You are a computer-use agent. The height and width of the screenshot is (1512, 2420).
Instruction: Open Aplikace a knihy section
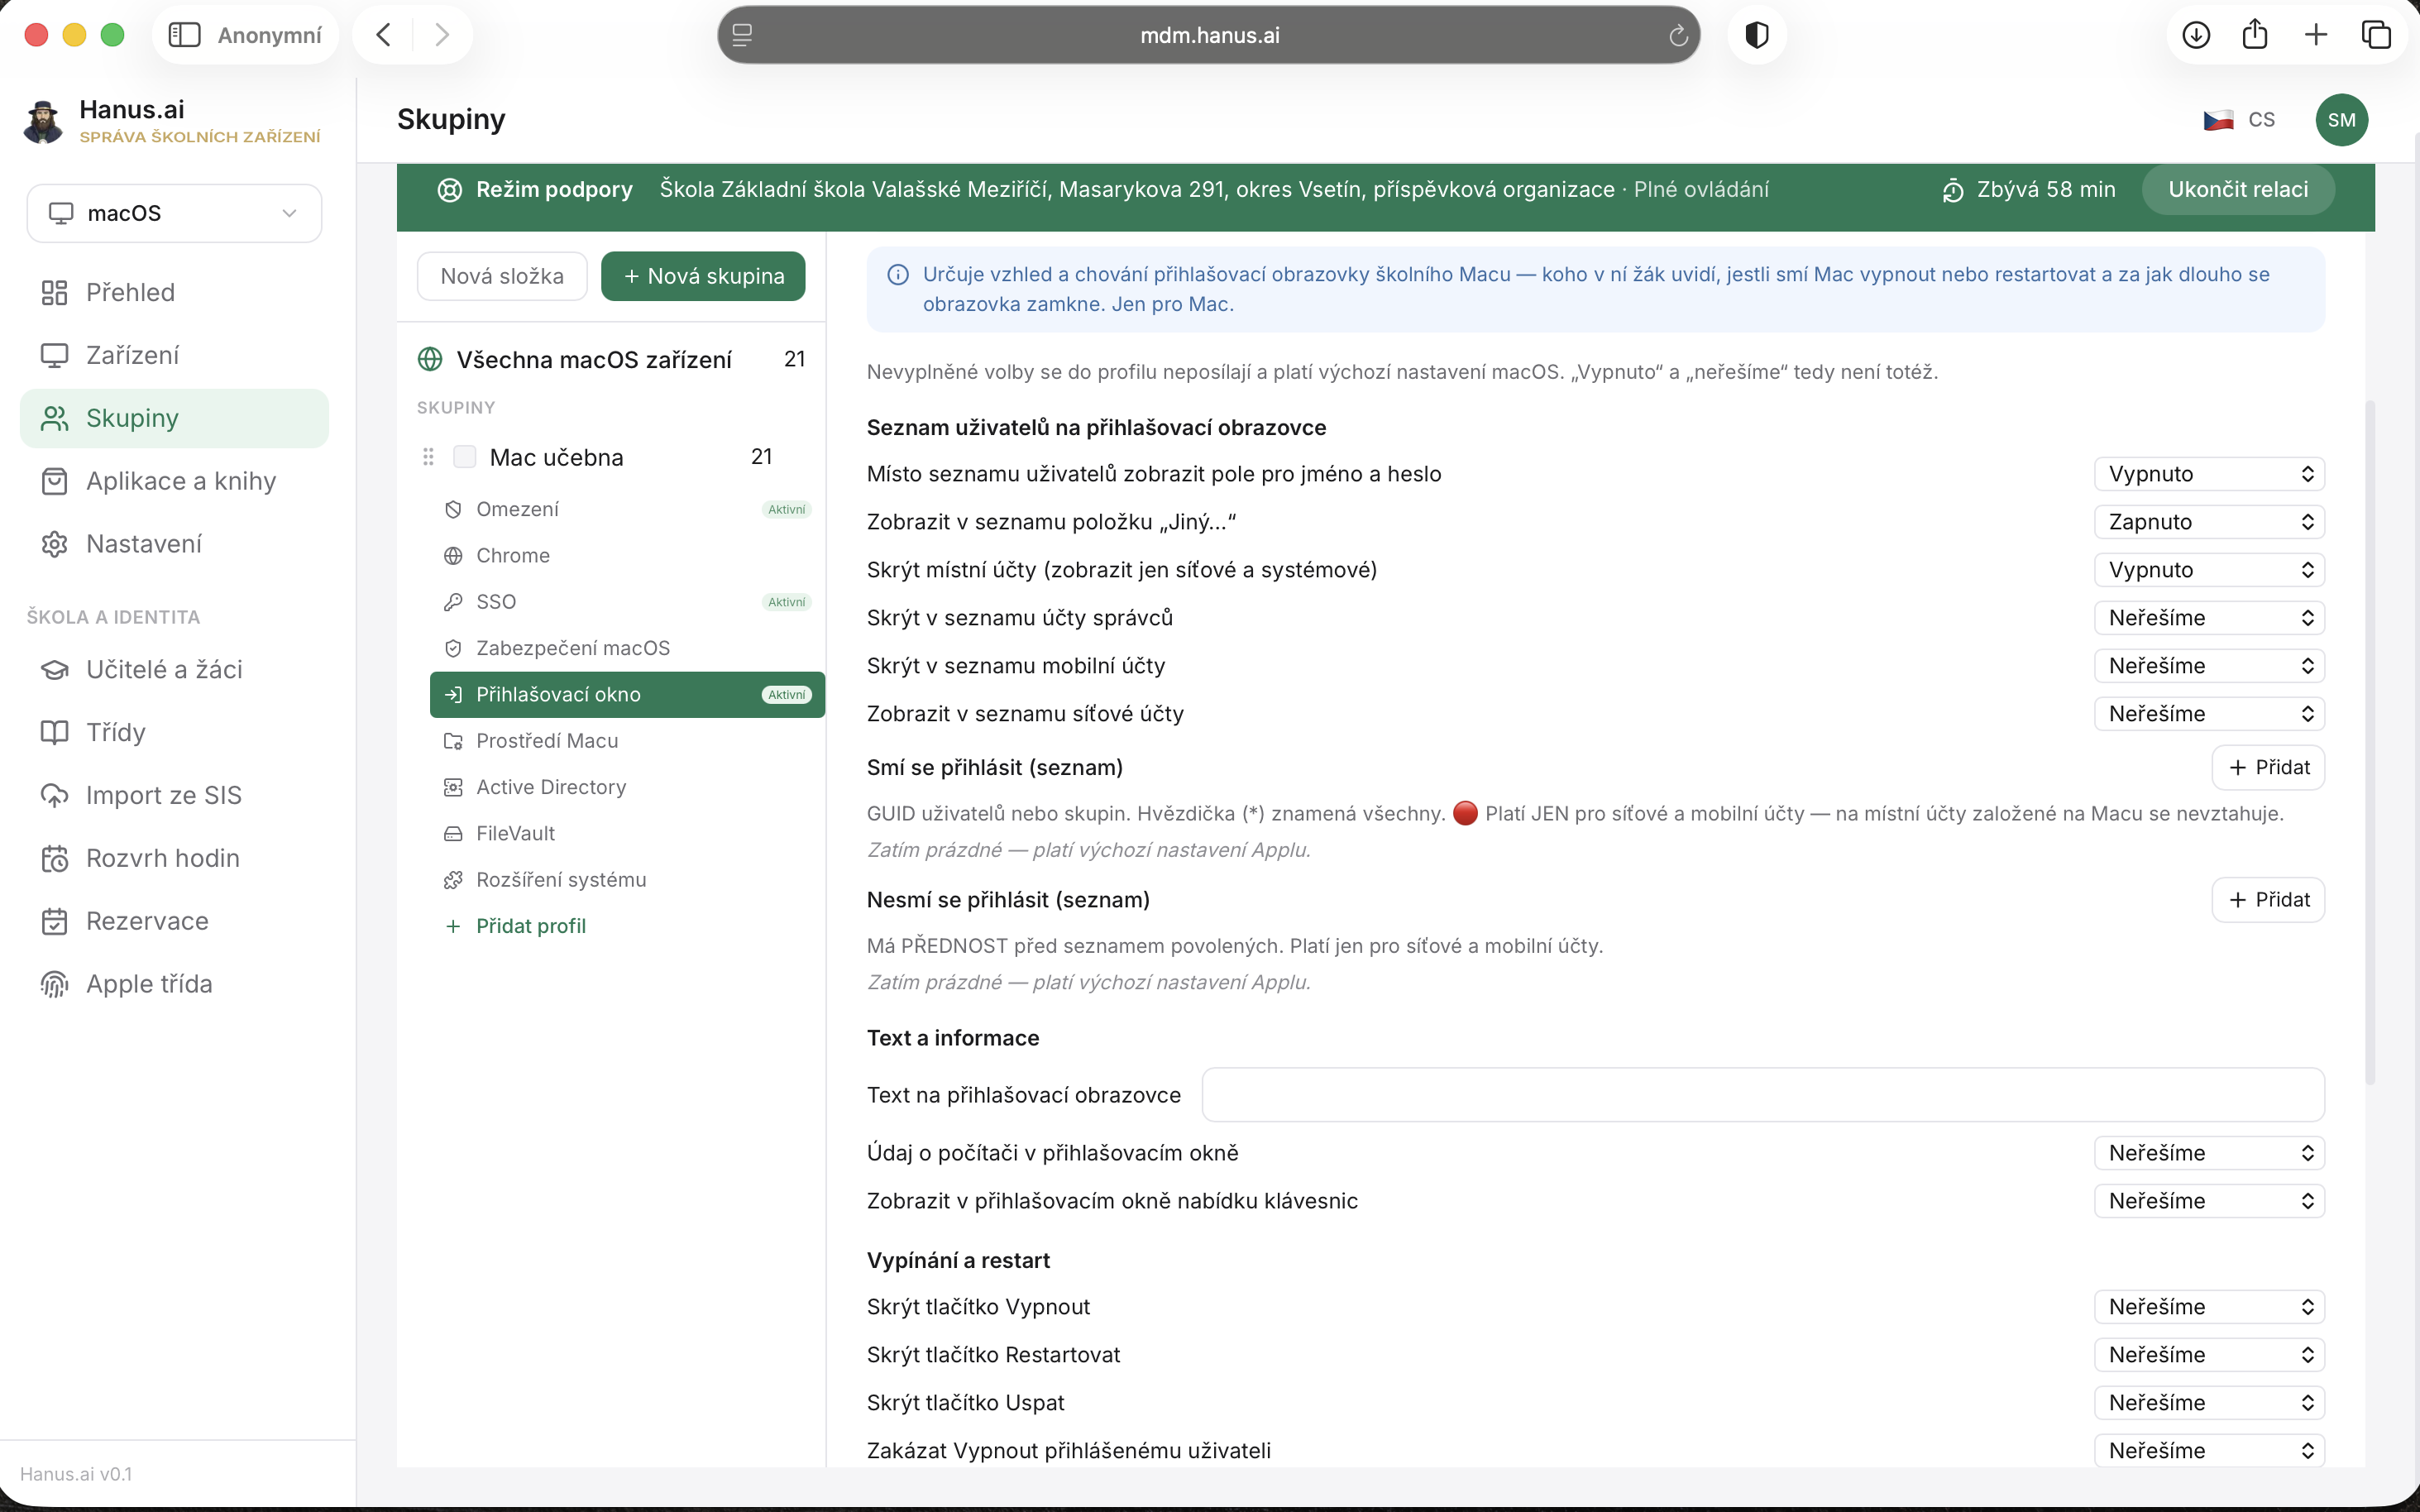(174, 481)
